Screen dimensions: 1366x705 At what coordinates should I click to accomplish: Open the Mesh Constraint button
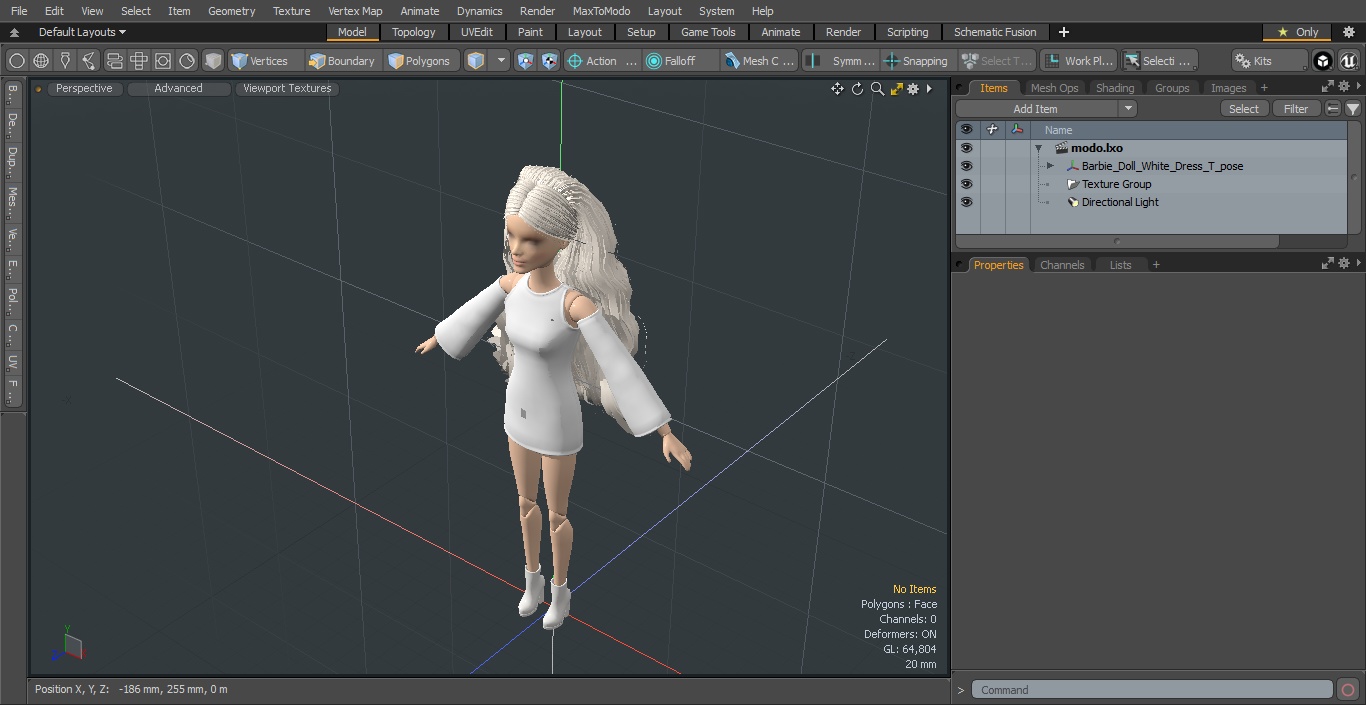760,61
